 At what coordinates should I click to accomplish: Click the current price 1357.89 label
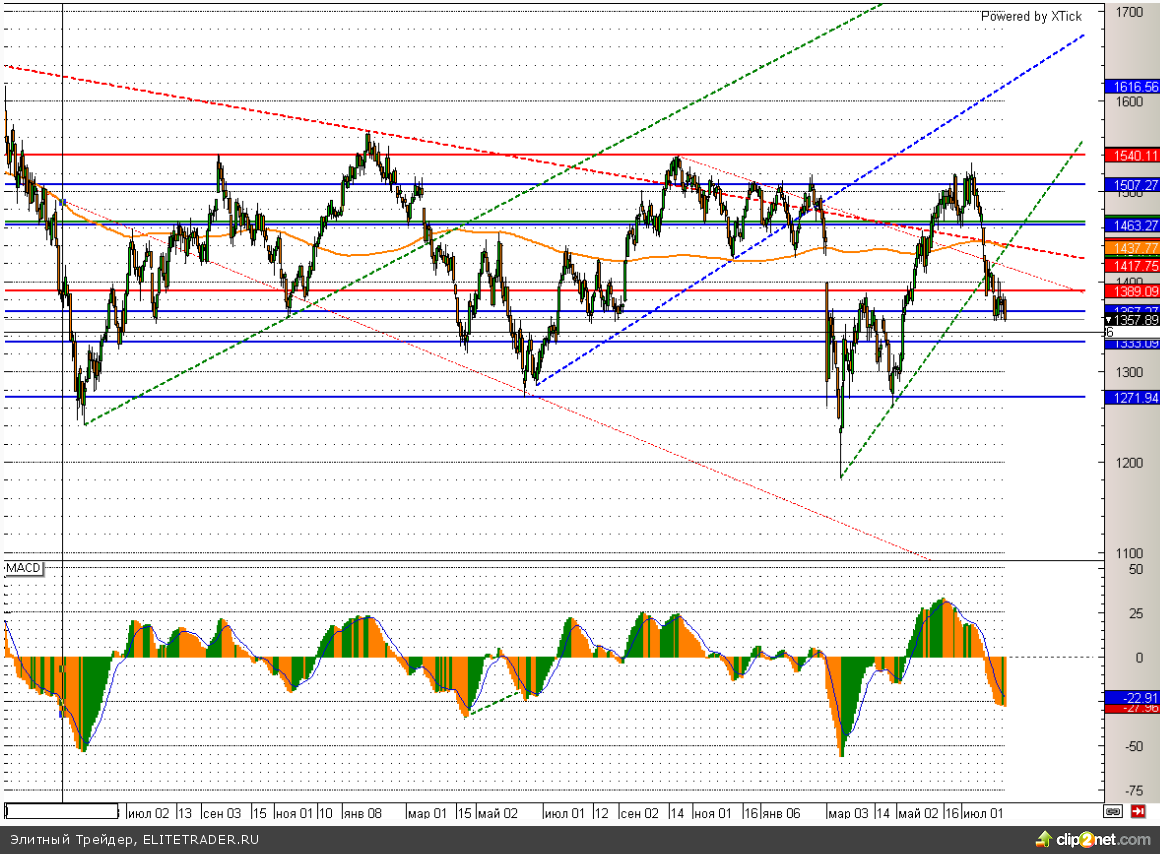(1132, 320)
